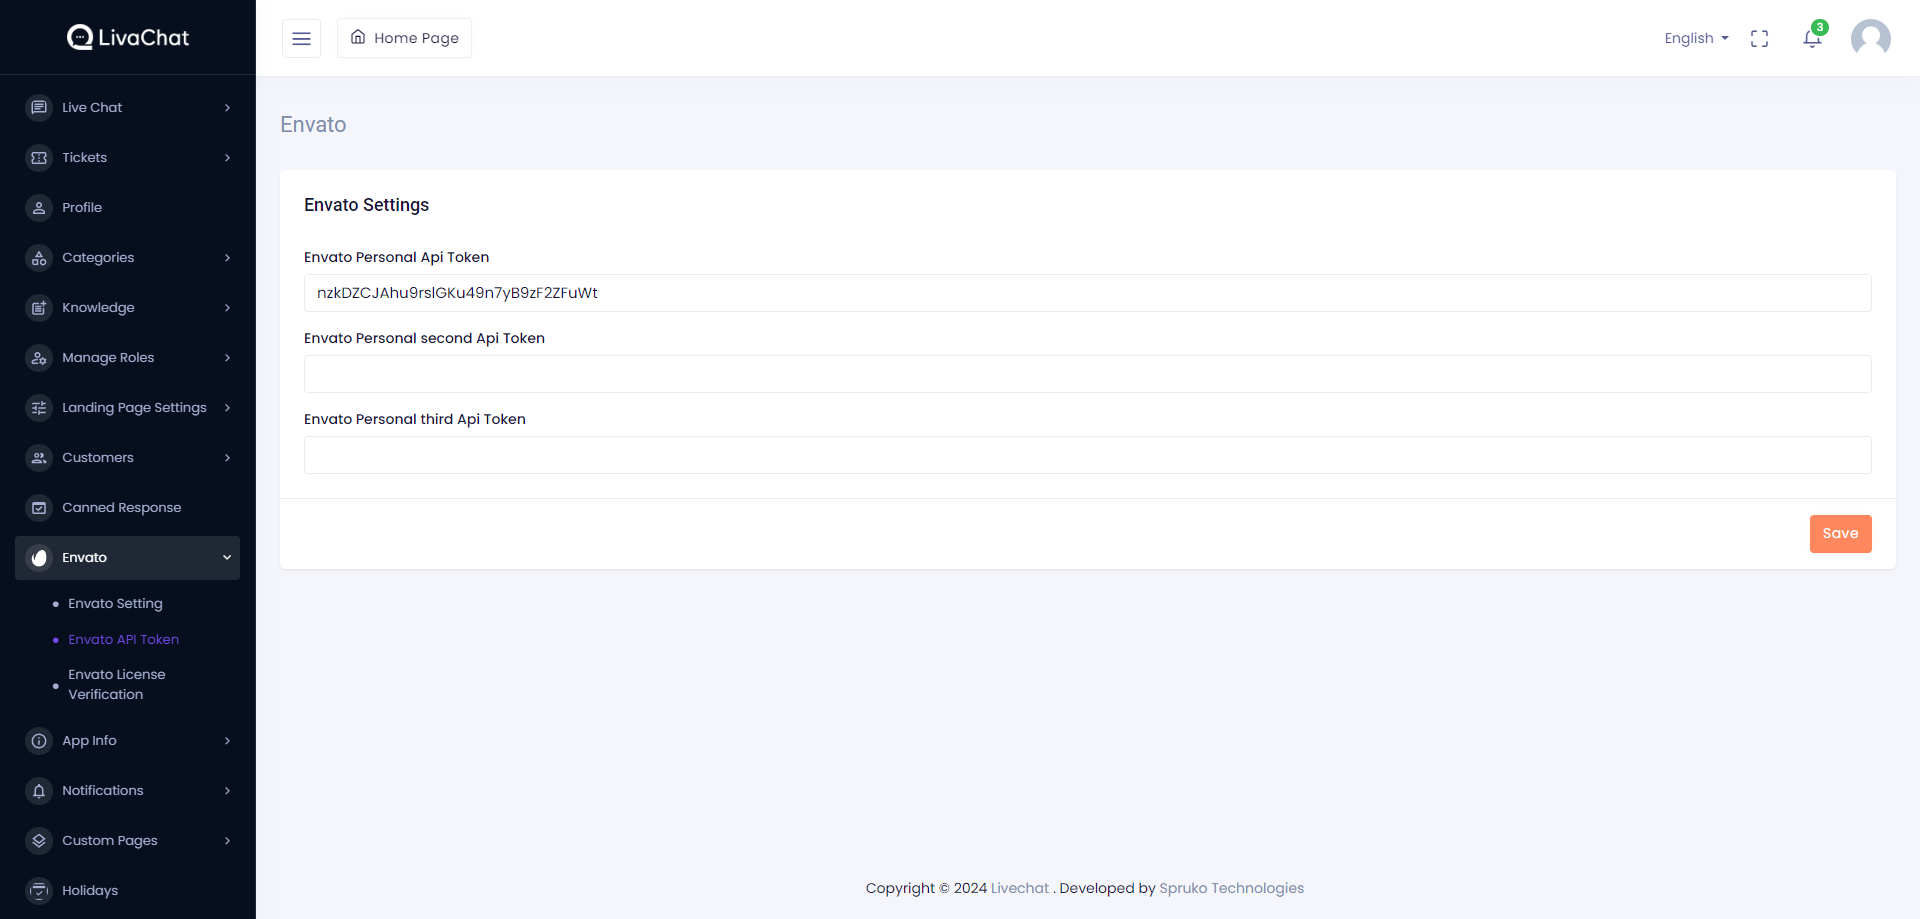This screenshot has width=1920, height=919.
Task: Open the Canned Response menu item
Action: (x=122, y=507)
